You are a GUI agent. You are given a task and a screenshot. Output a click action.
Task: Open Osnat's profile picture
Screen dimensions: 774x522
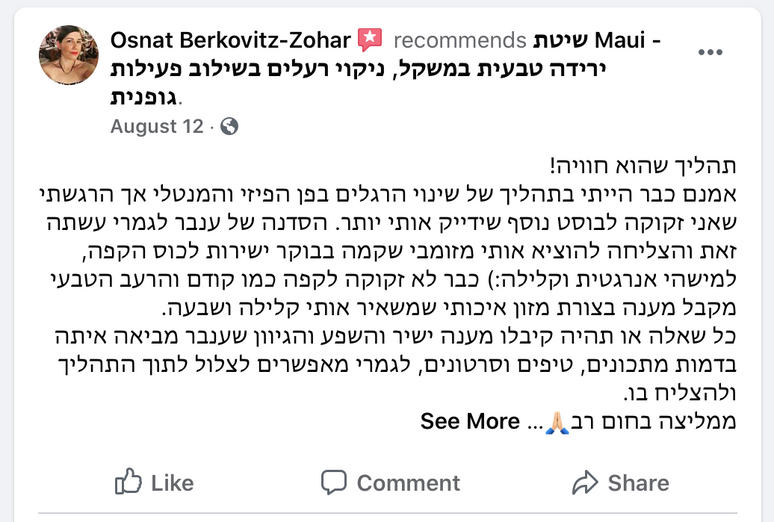(x=68, y=55)
